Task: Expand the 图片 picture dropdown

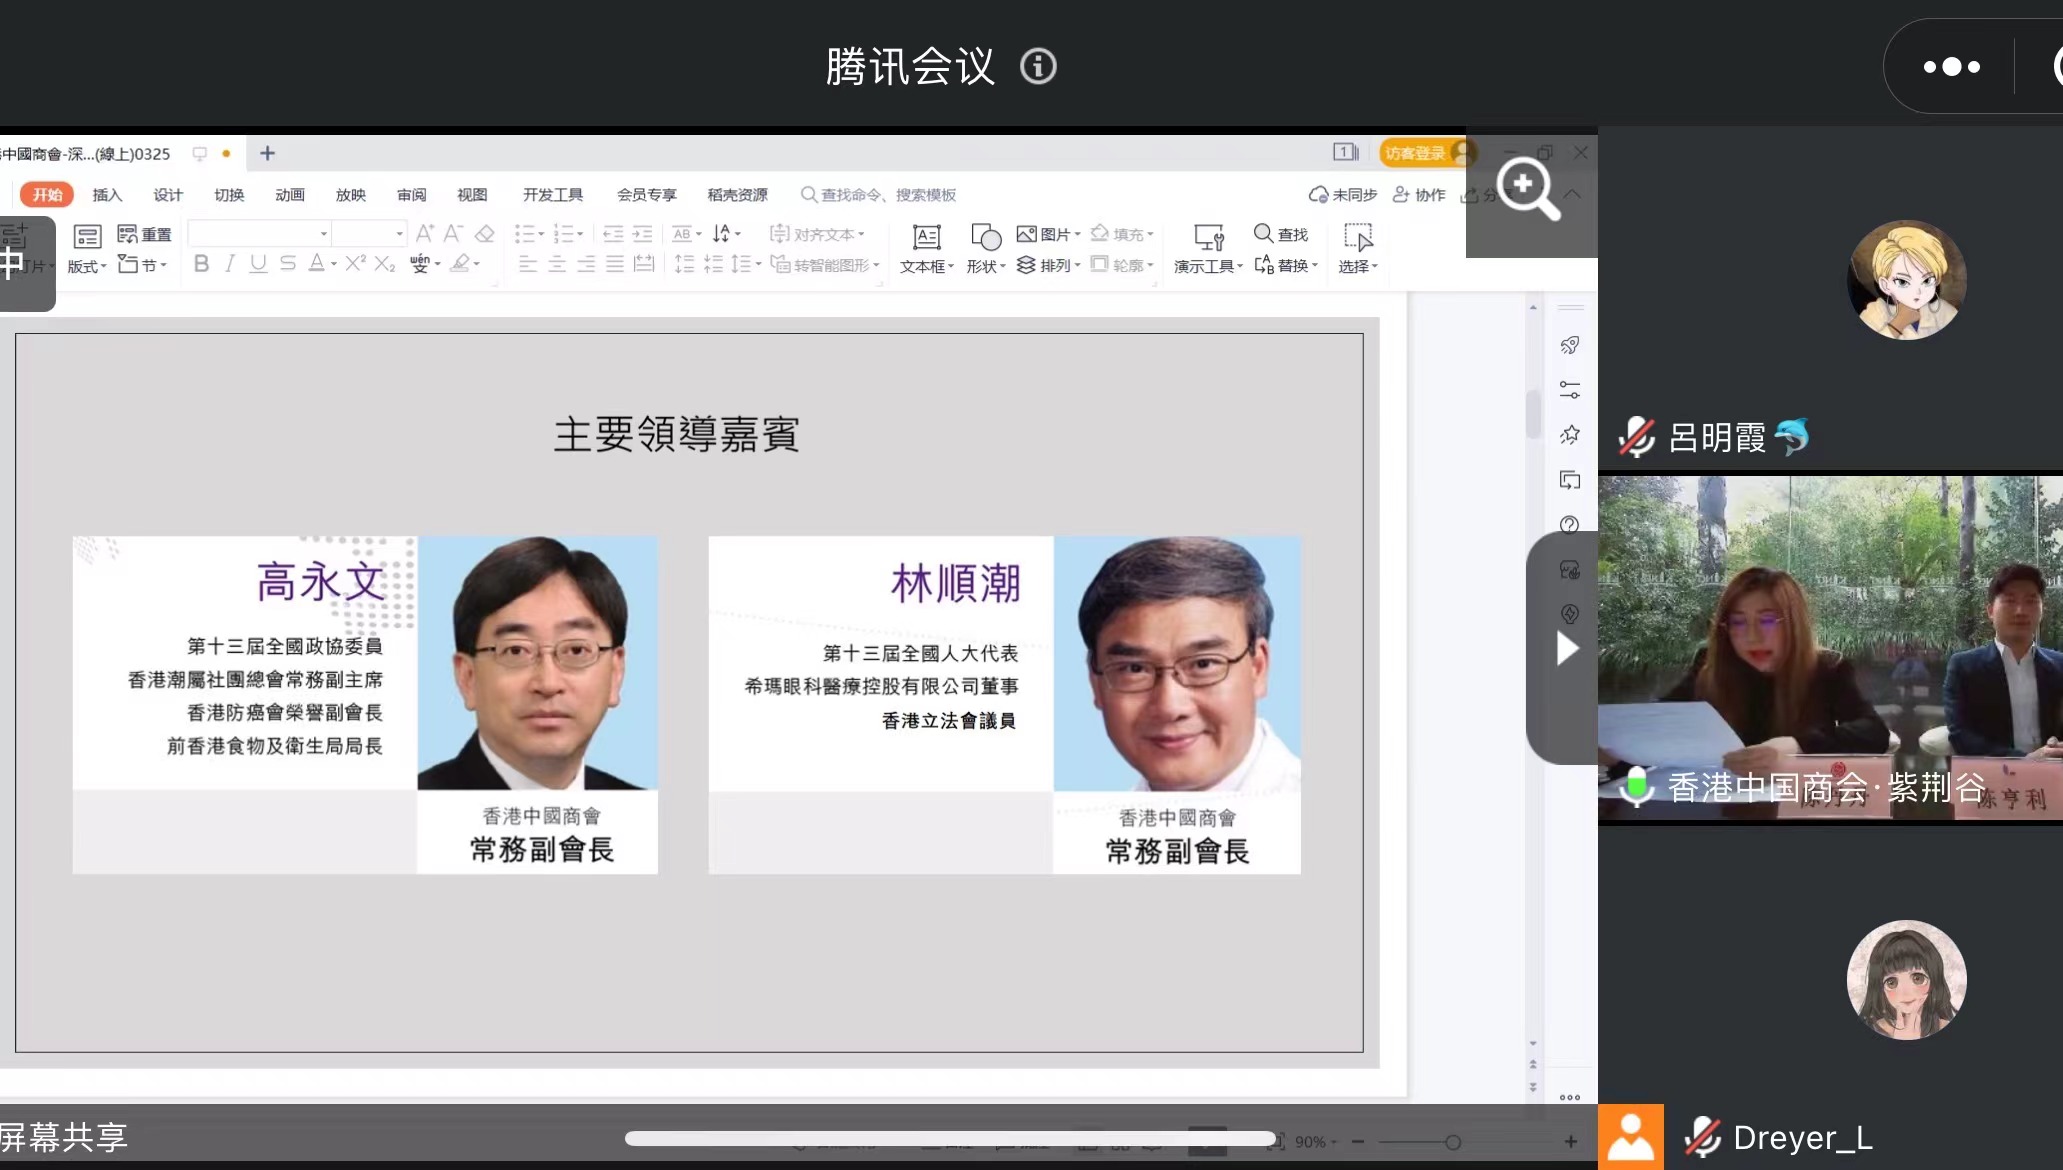Action: pyautogui.click(x=1077, y=234)
